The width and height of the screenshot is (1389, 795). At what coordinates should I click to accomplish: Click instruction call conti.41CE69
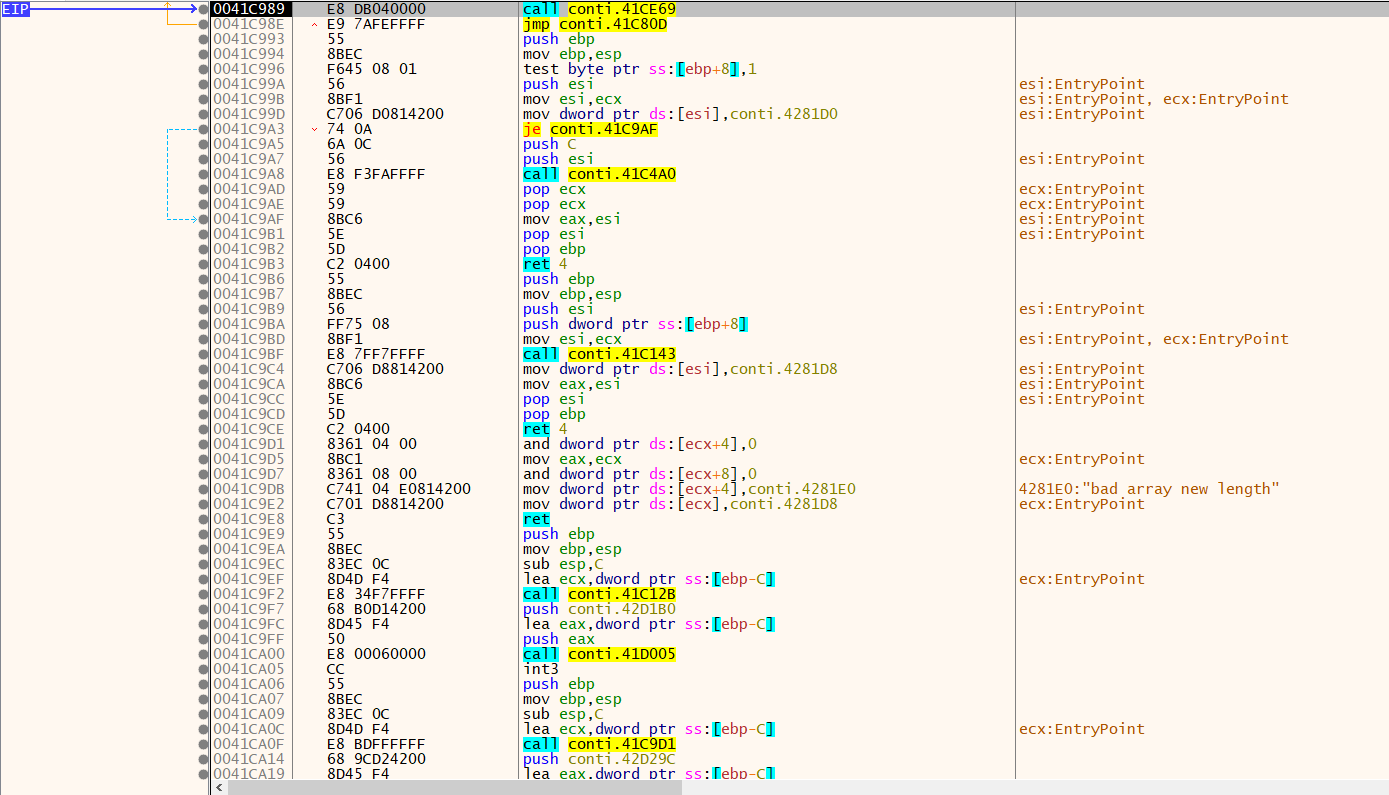(599, 9)
